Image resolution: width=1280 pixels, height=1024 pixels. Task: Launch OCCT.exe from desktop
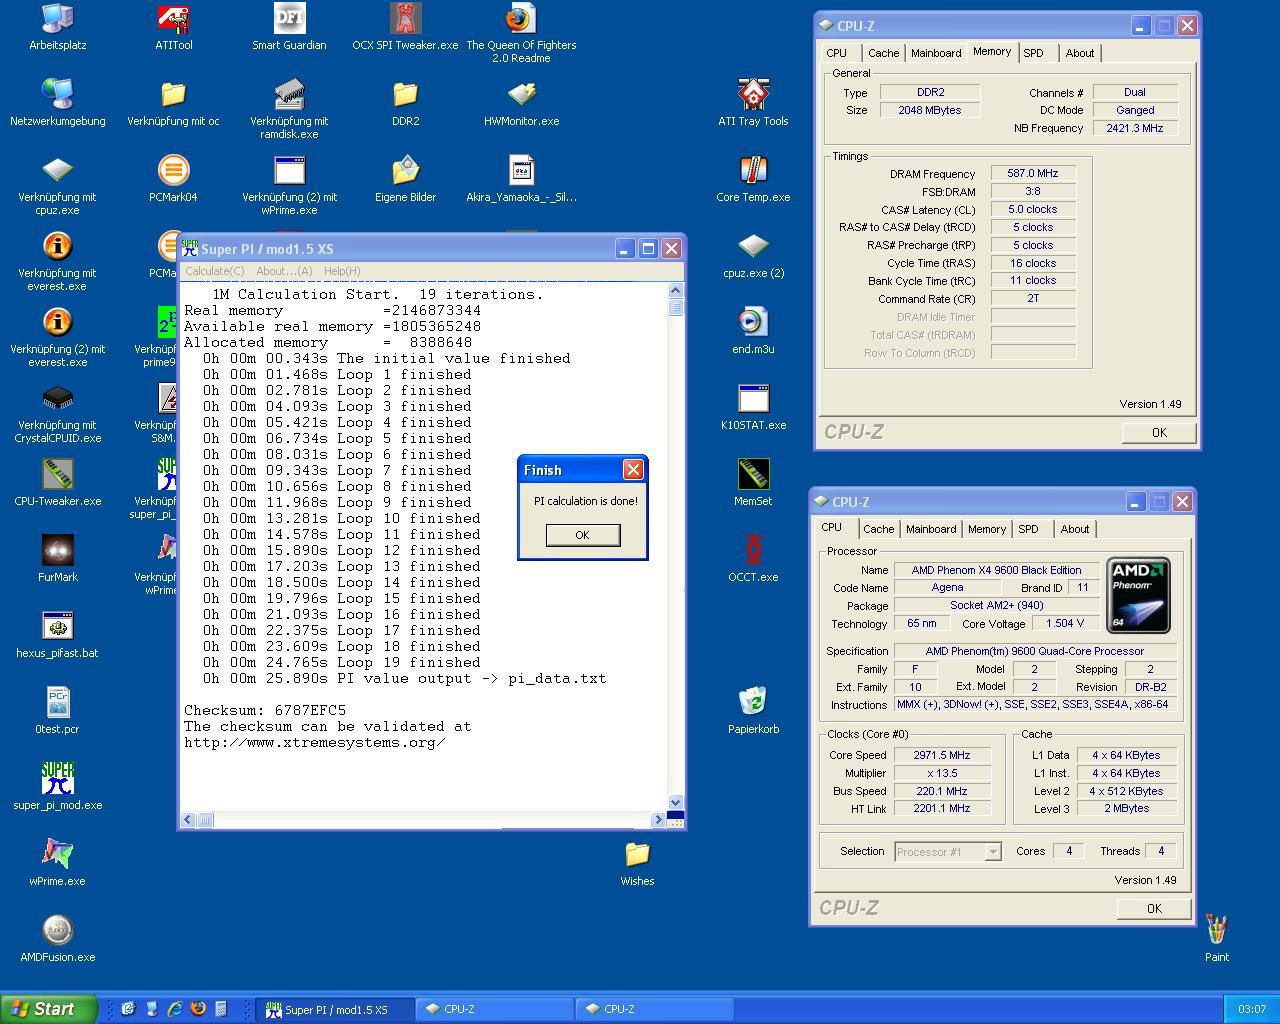tap(753, 559)
